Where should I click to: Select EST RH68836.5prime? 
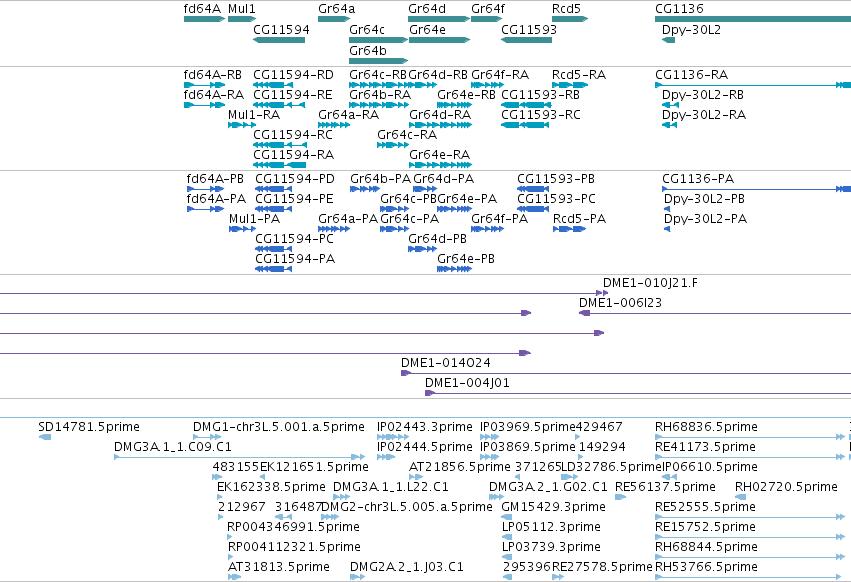[x=750, y=437]
